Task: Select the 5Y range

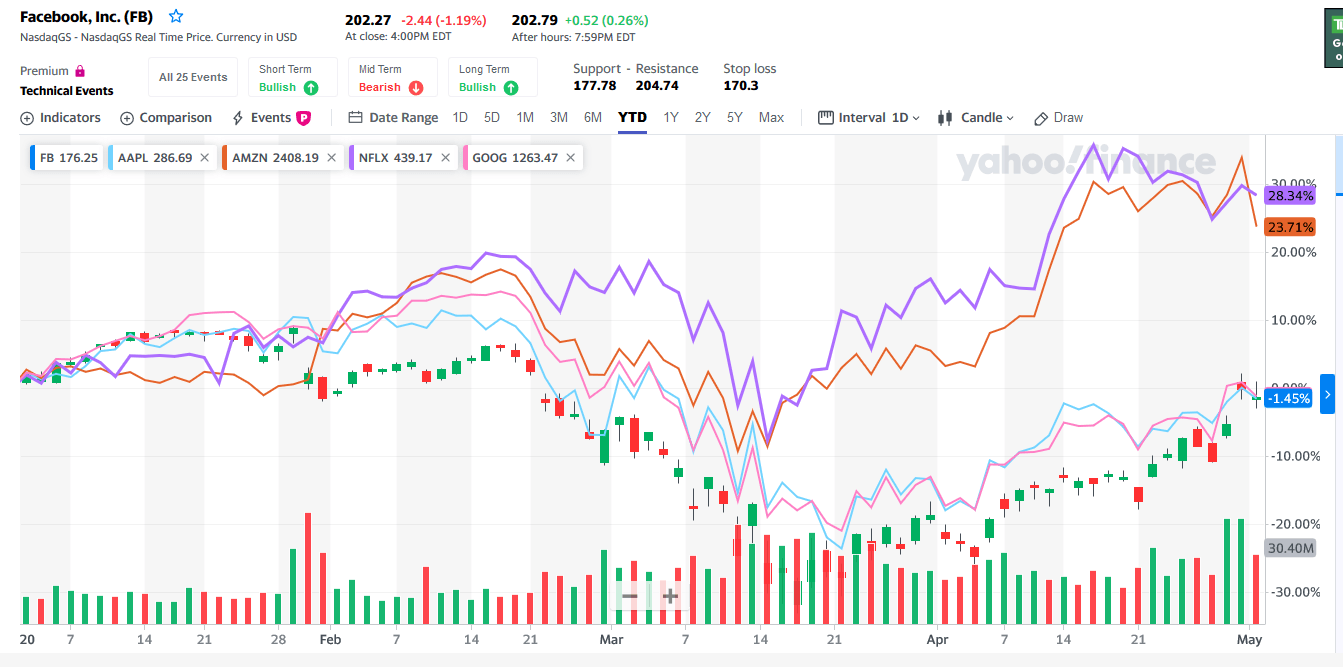Action: coord(735,118)
